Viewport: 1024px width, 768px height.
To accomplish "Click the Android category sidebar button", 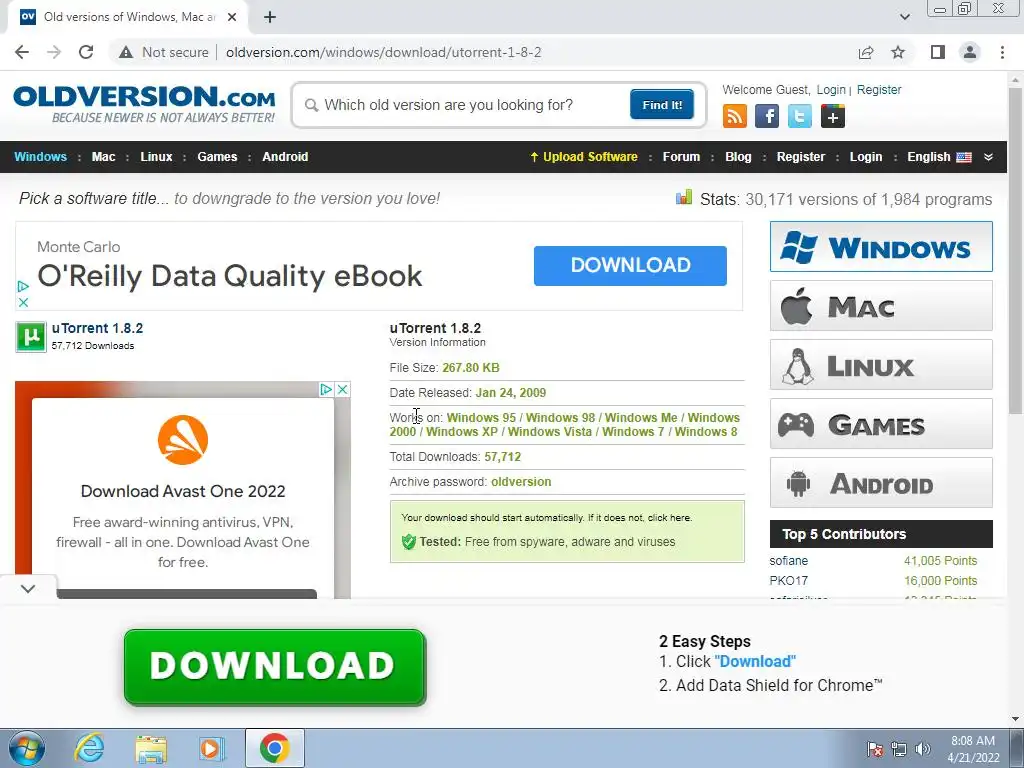I will [x=881, y=483].
